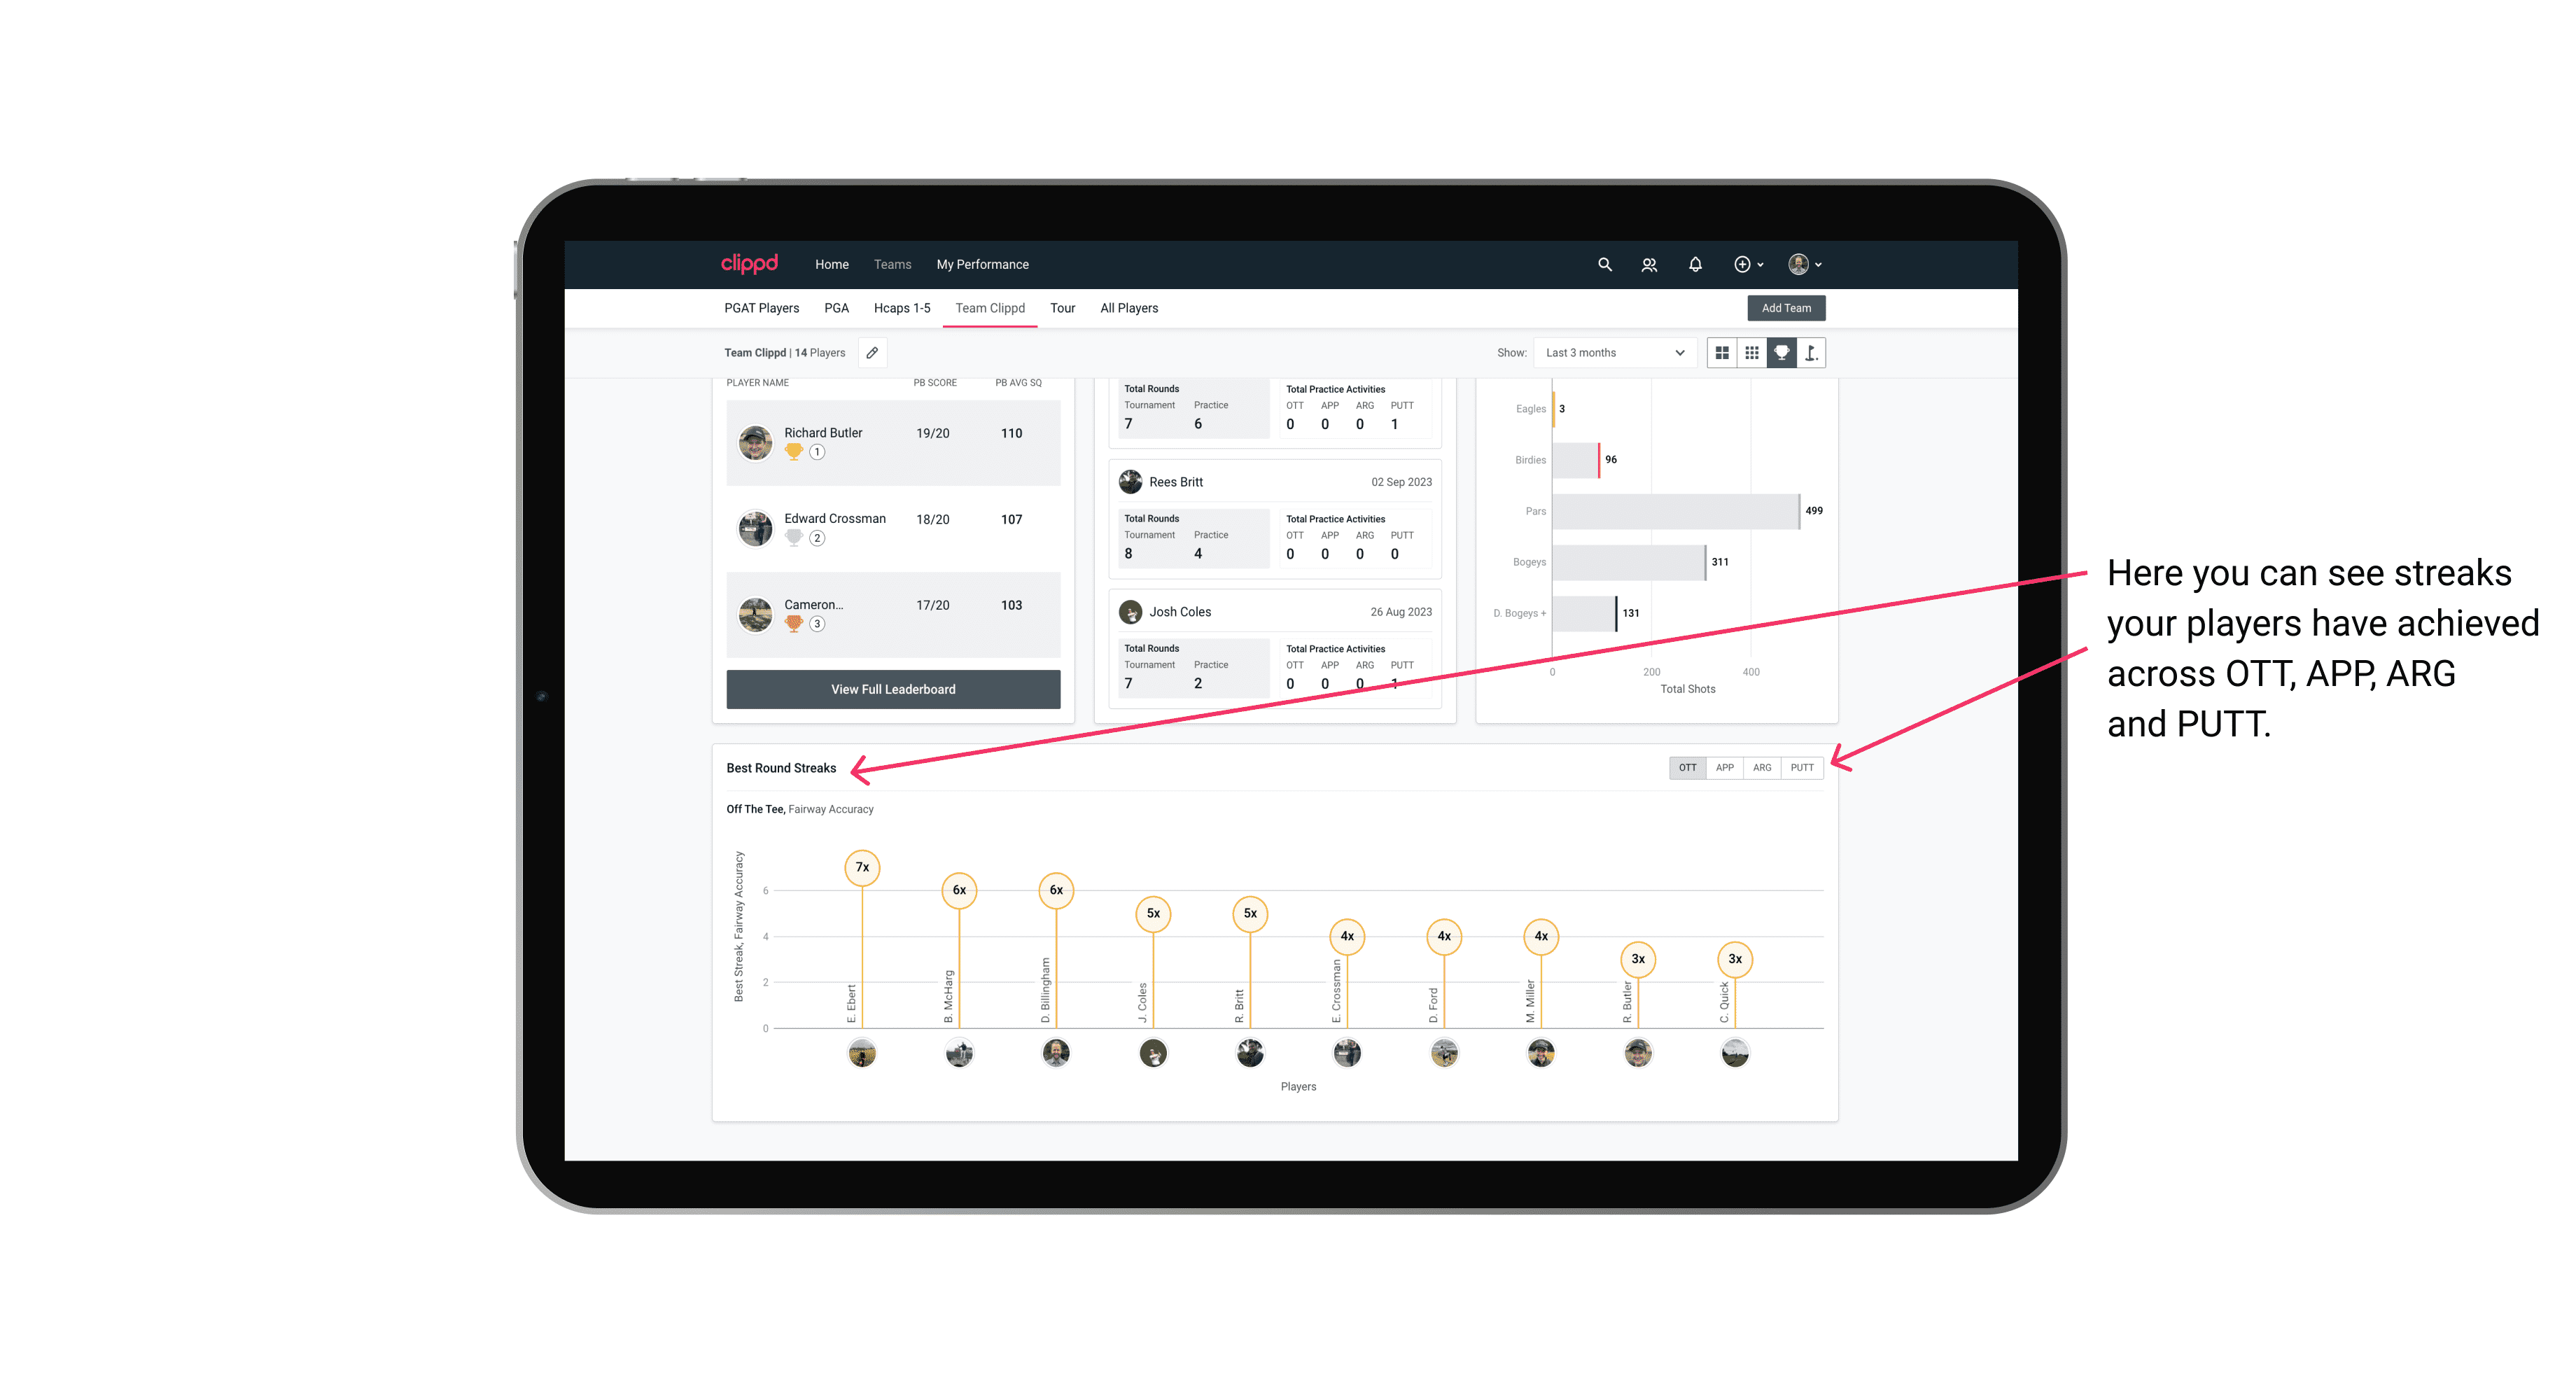Click the My Performance dropdown menu

984,265
